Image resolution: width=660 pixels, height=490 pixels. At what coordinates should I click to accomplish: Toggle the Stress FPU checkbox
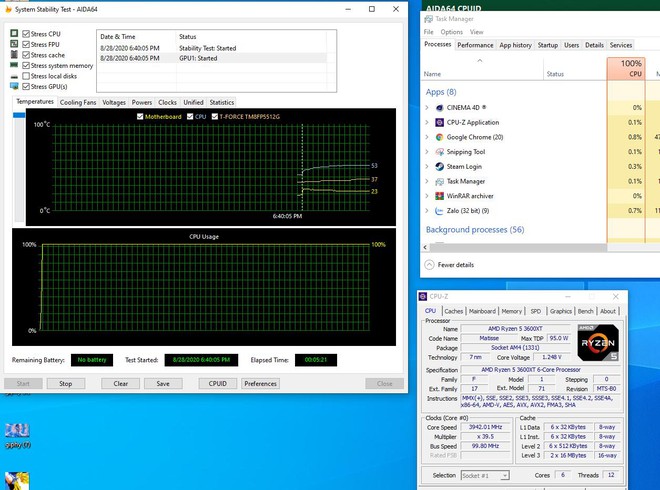(26, 44)
